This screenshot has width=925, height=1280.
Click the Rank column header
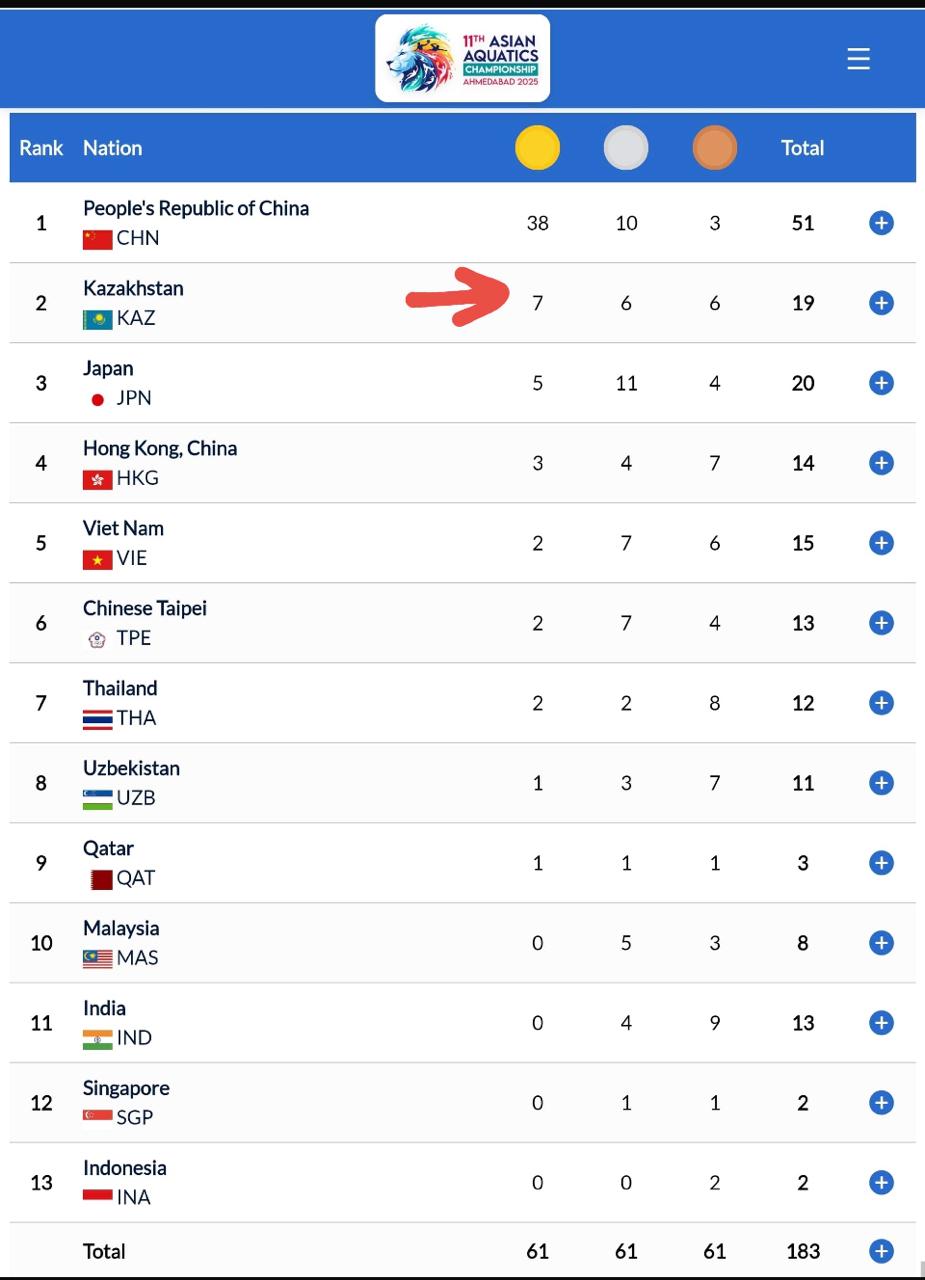coord(41,148)
